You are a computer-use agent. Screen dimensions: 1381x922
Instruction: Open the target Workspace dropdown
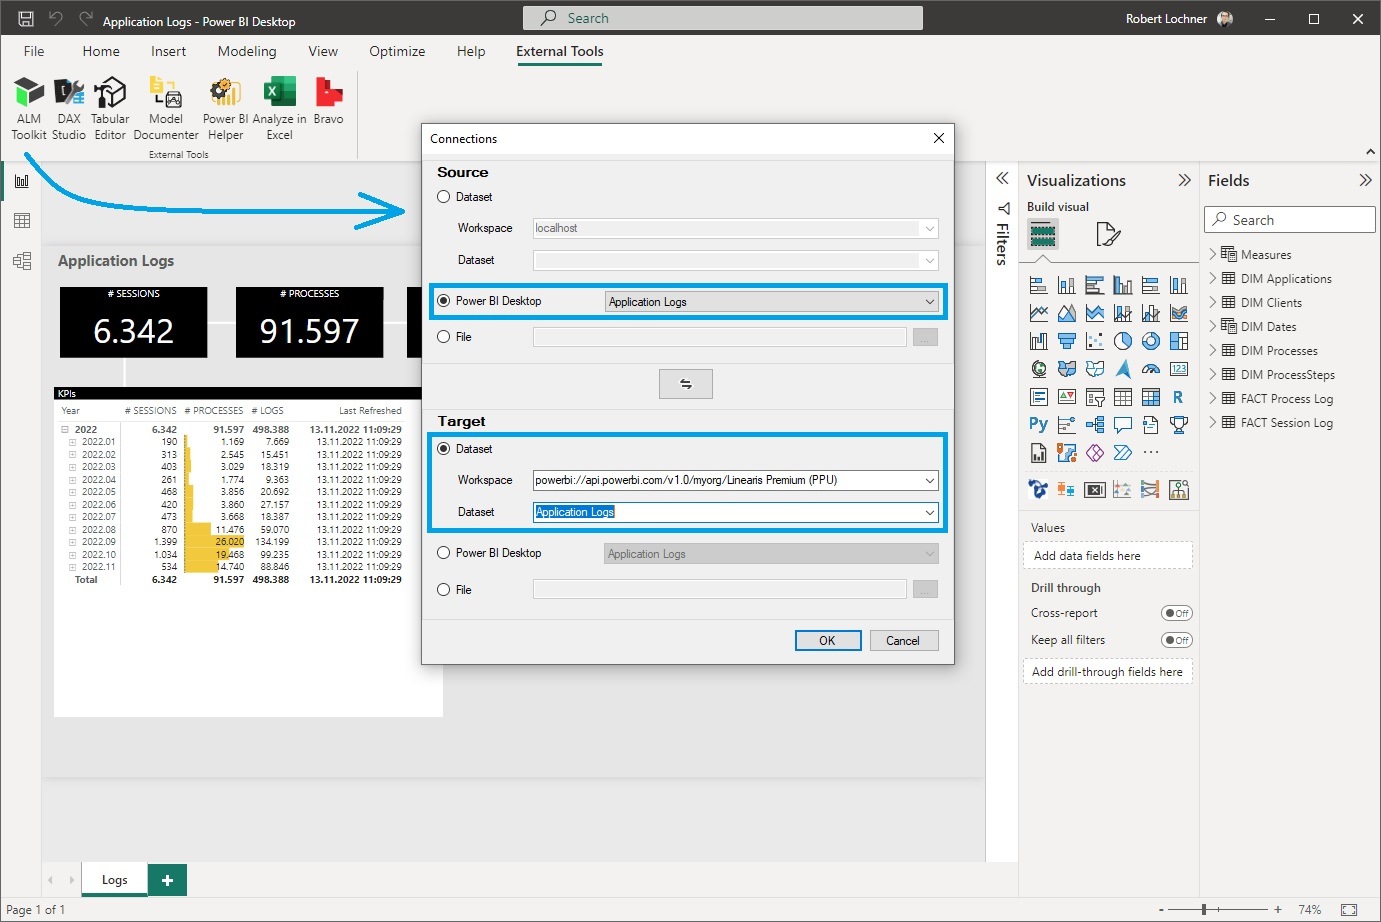coord(930,480)
